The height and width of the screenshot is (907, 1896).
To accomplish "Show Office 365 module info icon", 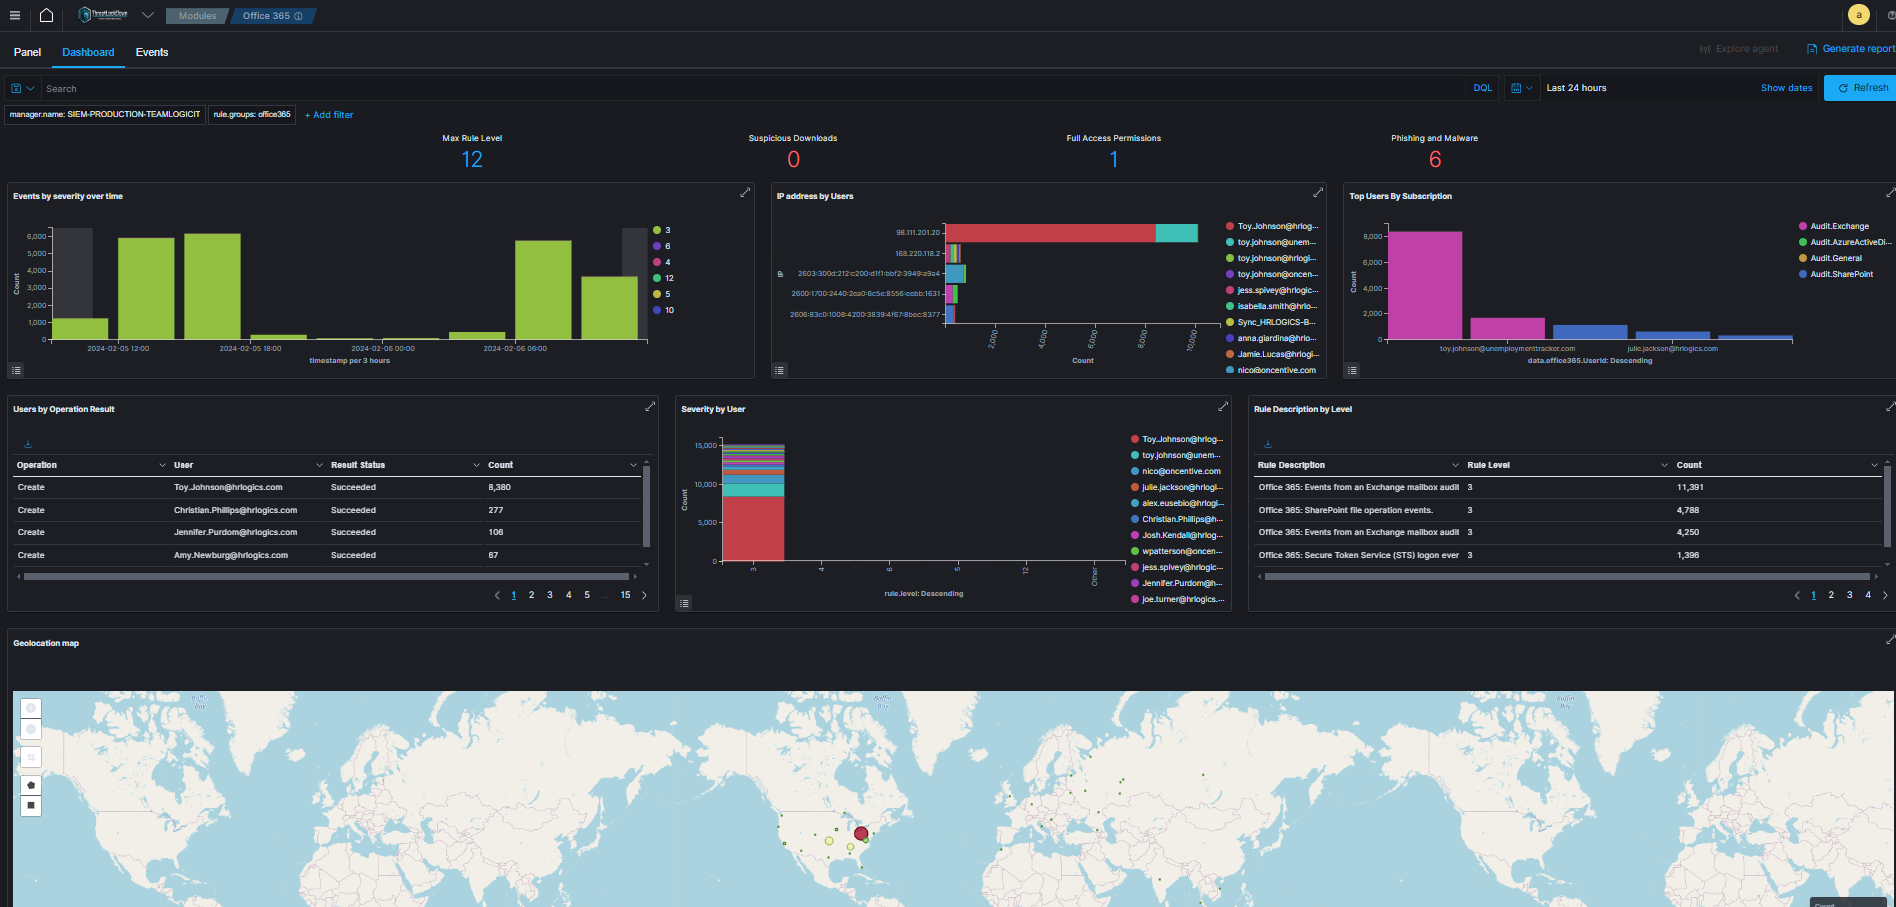I will pos(298,16).
